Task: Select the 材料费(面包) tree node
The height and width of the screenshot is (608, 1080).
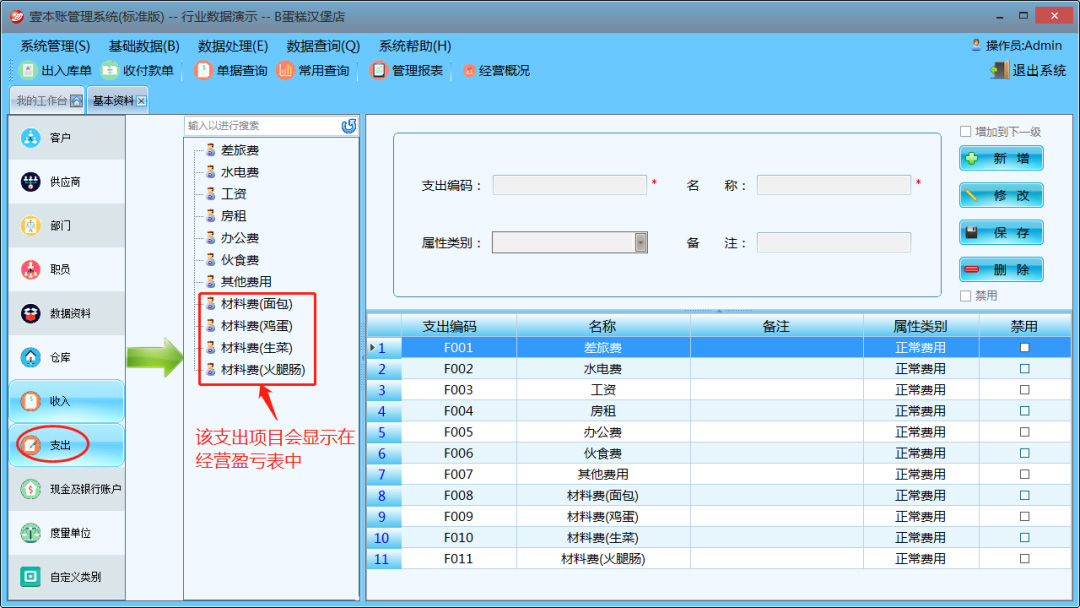Action: [x=256, y=304]
